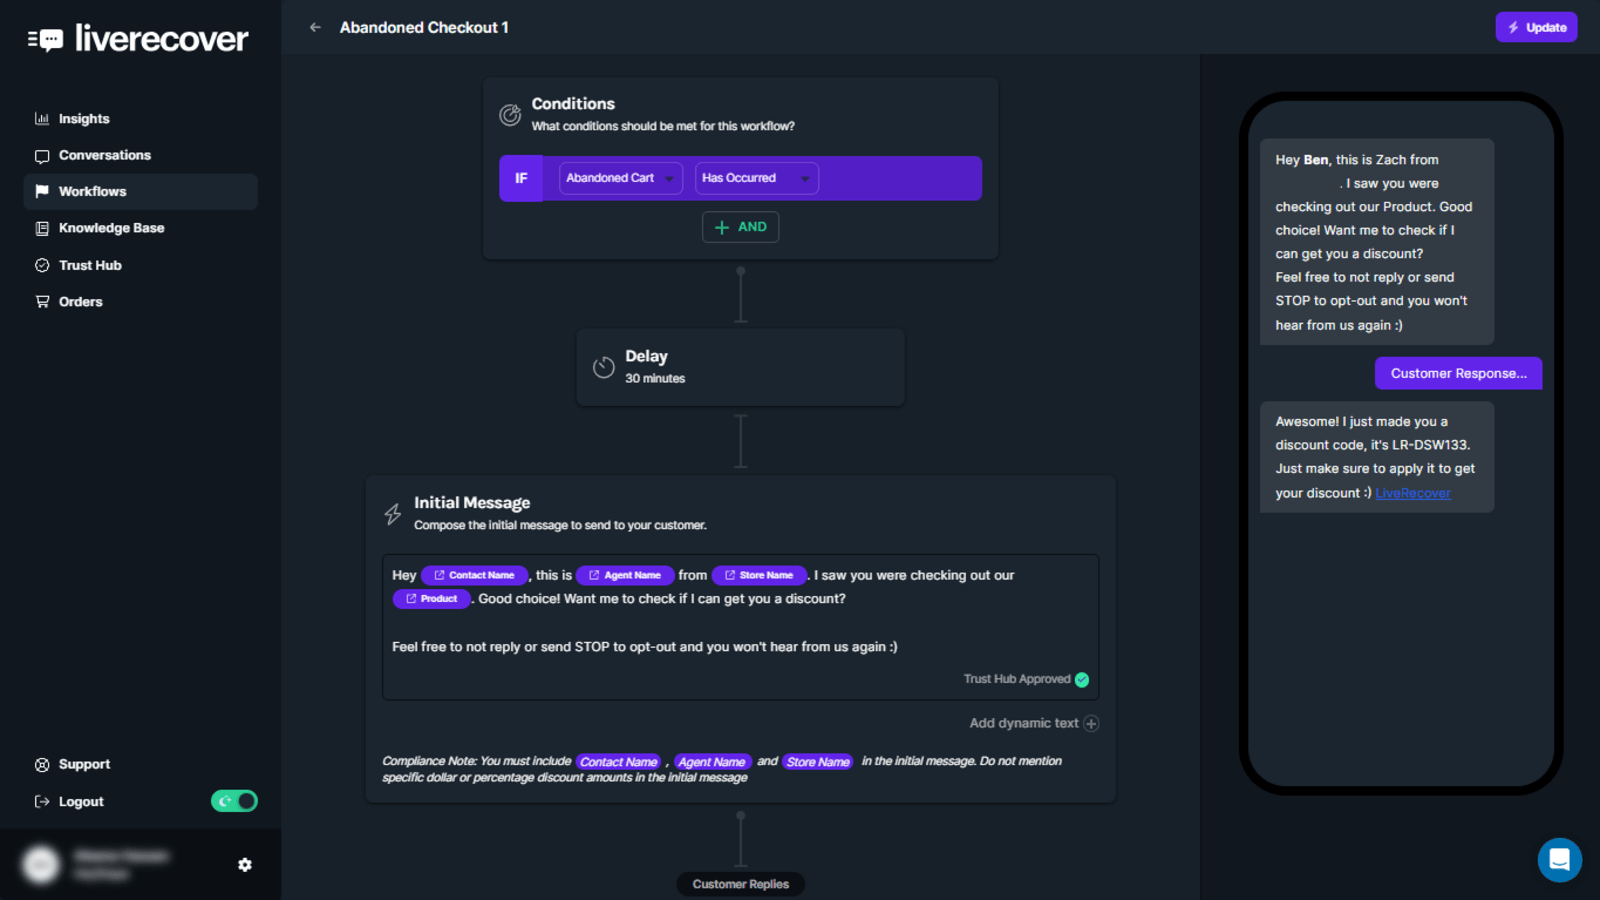This screenshot has width=1600, height=900.
Task: Open the settings gear icon
Action: tap(245, 865)
